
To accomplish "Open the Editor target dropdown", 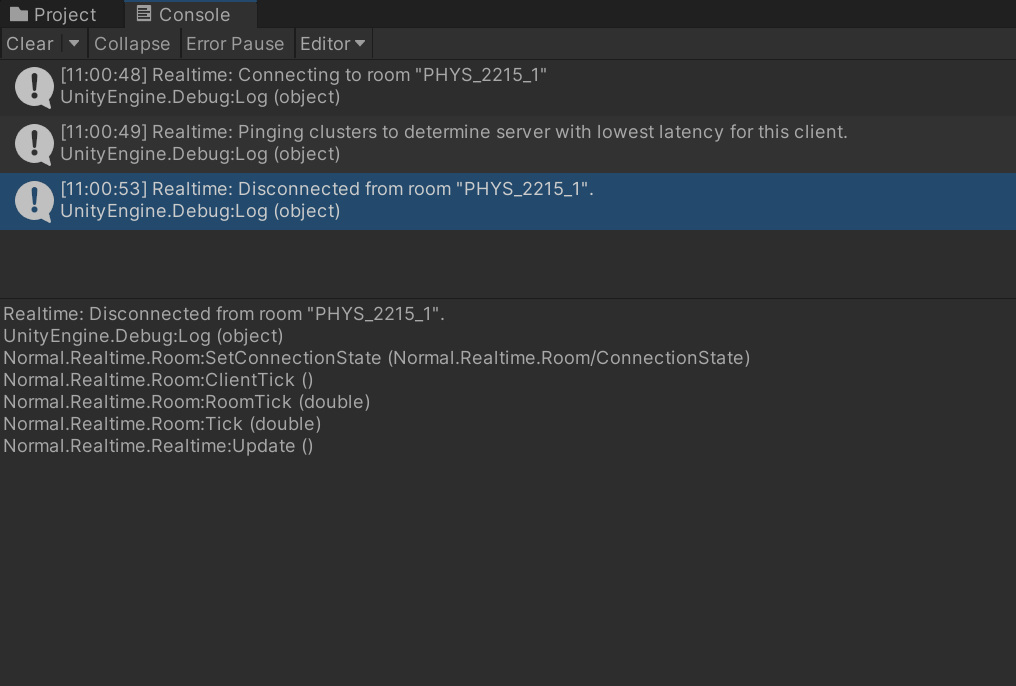I will point(333,44).
